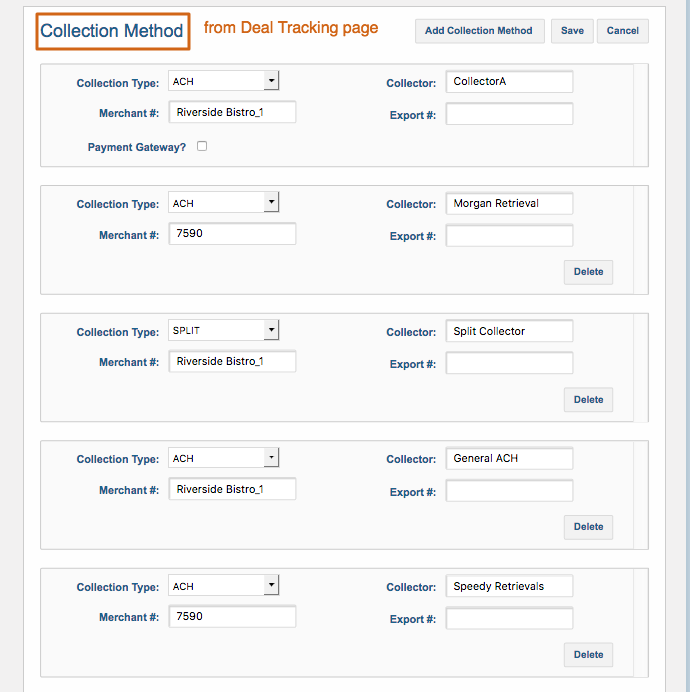Click Export # field for General ACH
690x692 pixels.
[x=509, y=491]
